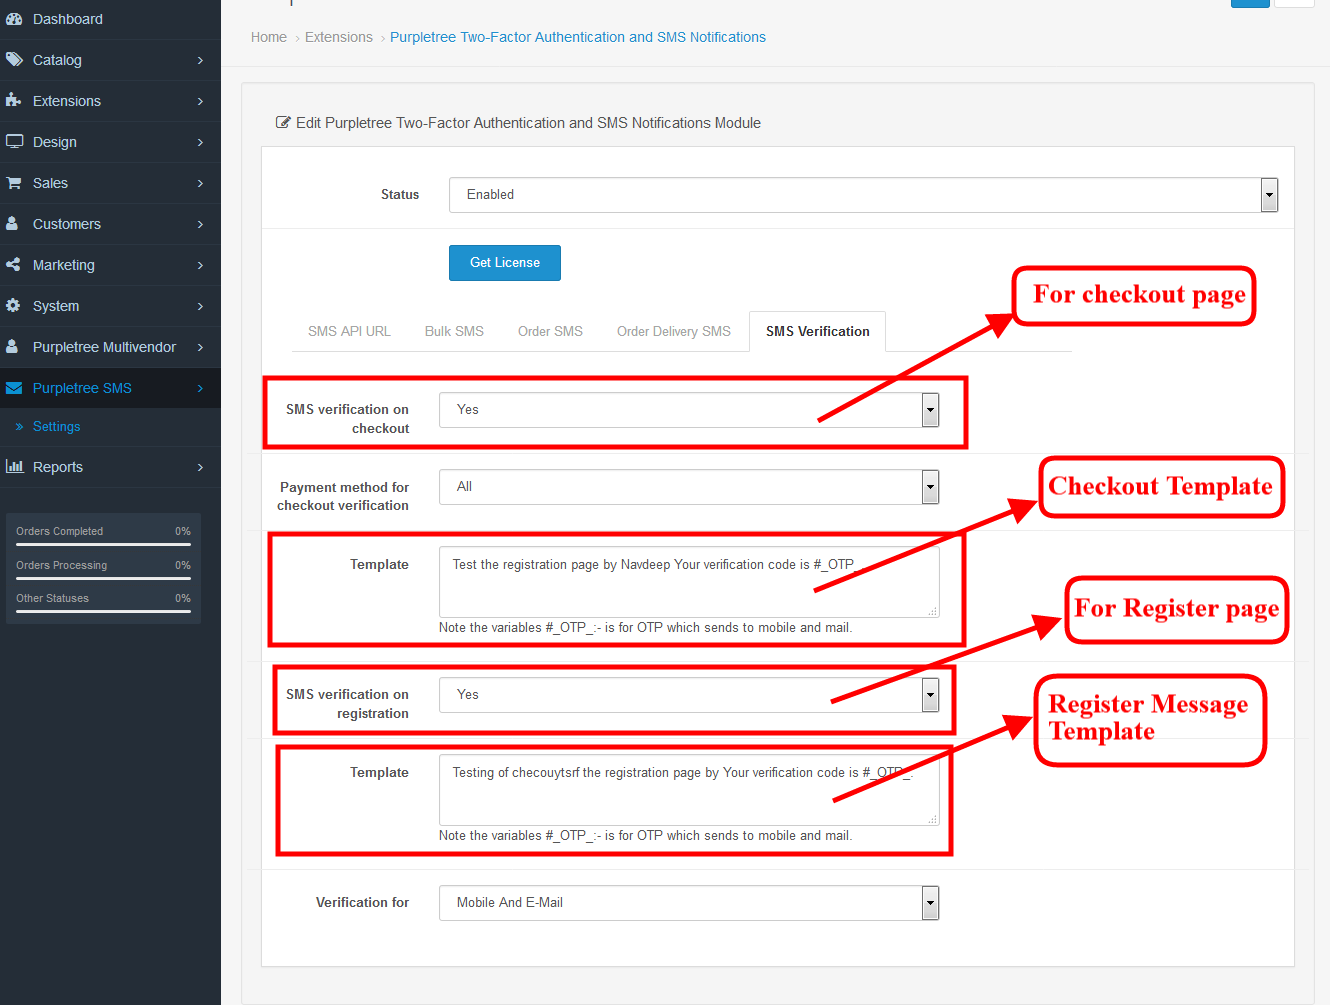
Task: Click the Design monitor icon
Action: (14, 142)
